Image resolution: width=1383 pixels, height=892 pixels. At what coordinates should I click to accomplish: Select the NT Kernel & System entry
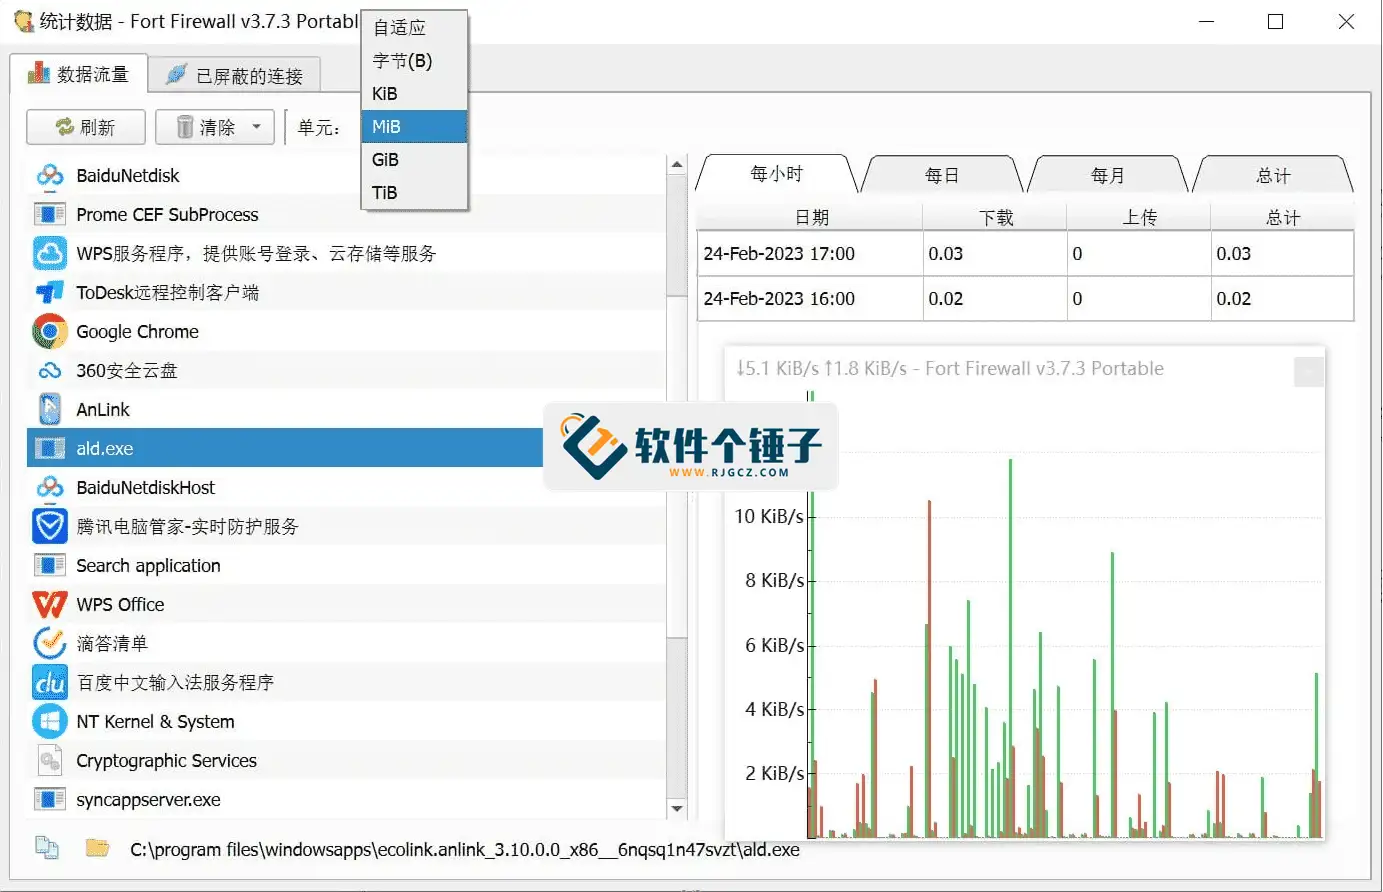(346, 721)
